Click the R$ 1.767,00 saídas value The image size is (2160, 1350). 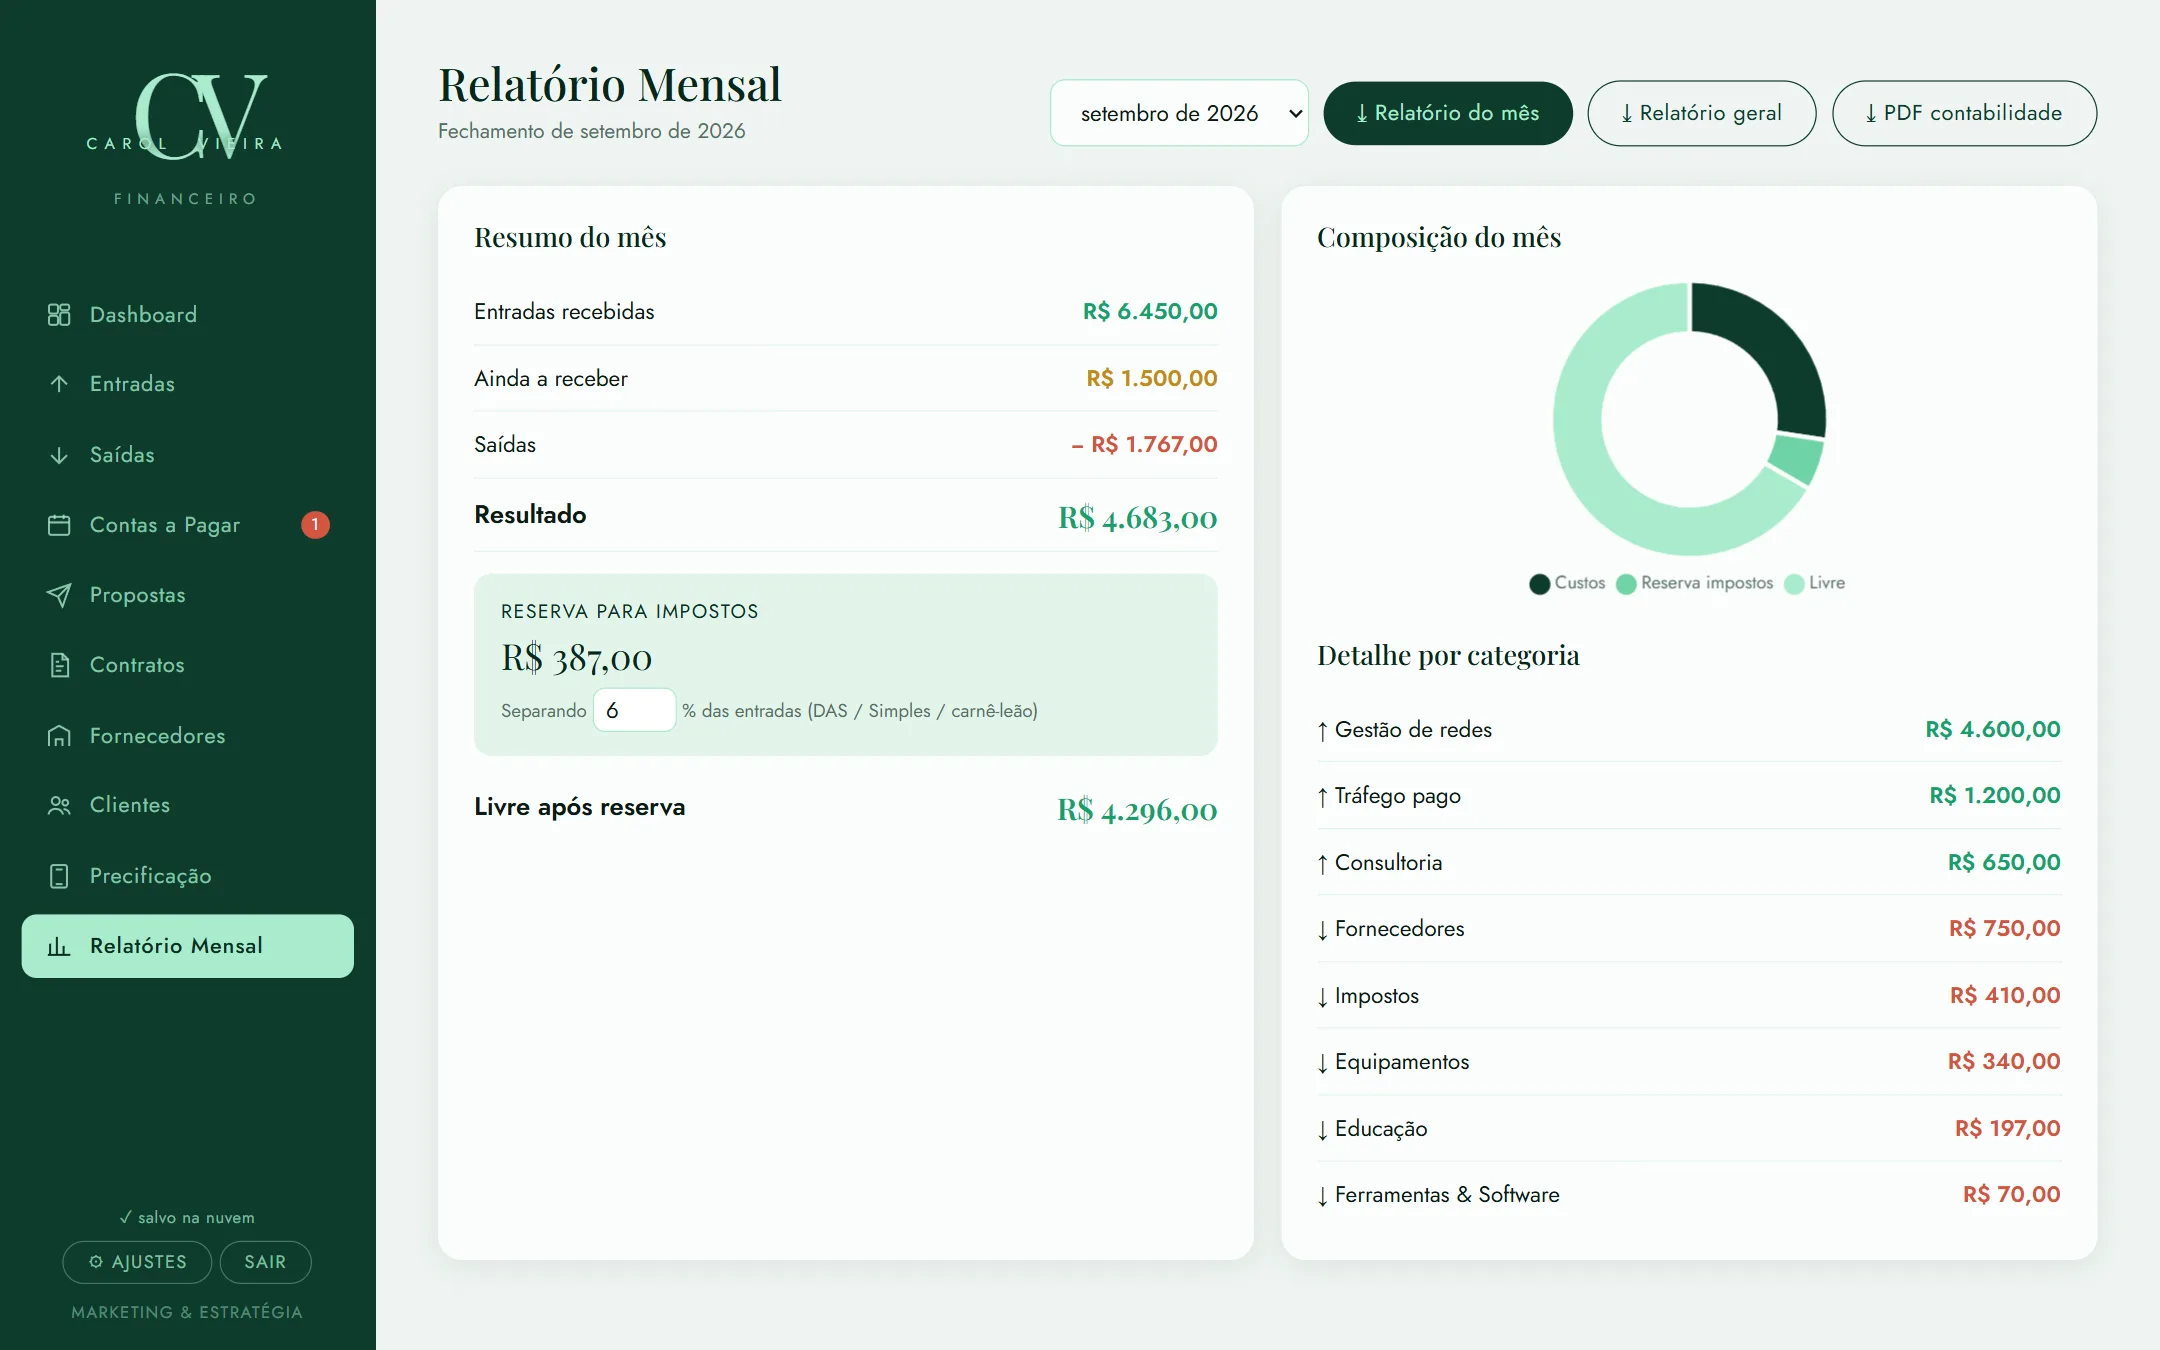pos(1144,445)
